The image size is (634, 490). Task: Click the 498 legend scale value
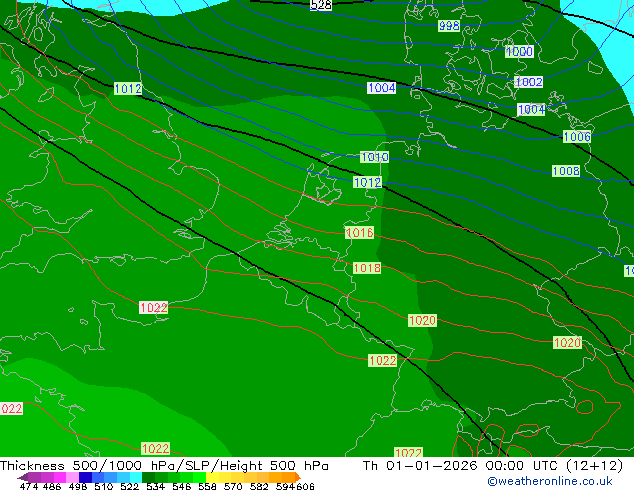[78, 486]
